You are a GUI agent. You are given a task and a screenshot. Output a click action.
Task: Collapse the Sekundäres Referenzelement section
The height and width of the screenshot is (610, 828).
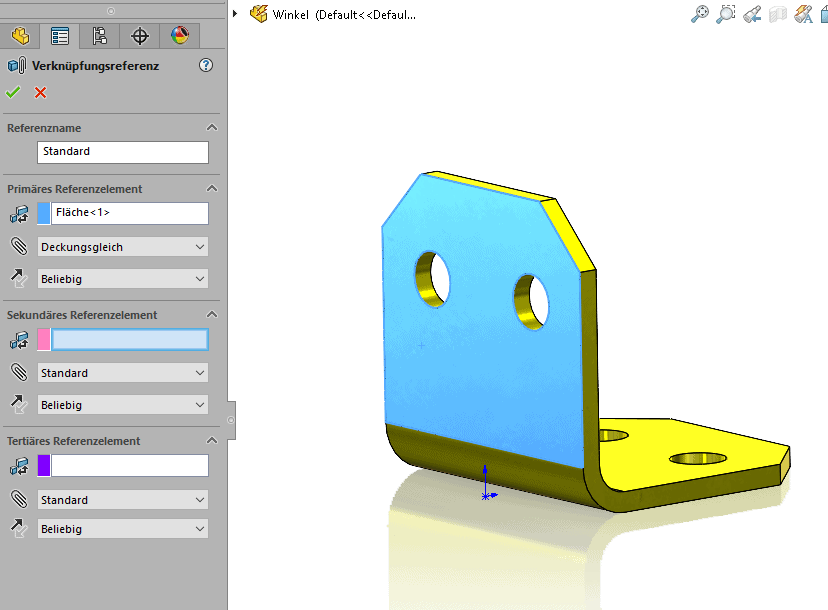[x=212, y=315]
